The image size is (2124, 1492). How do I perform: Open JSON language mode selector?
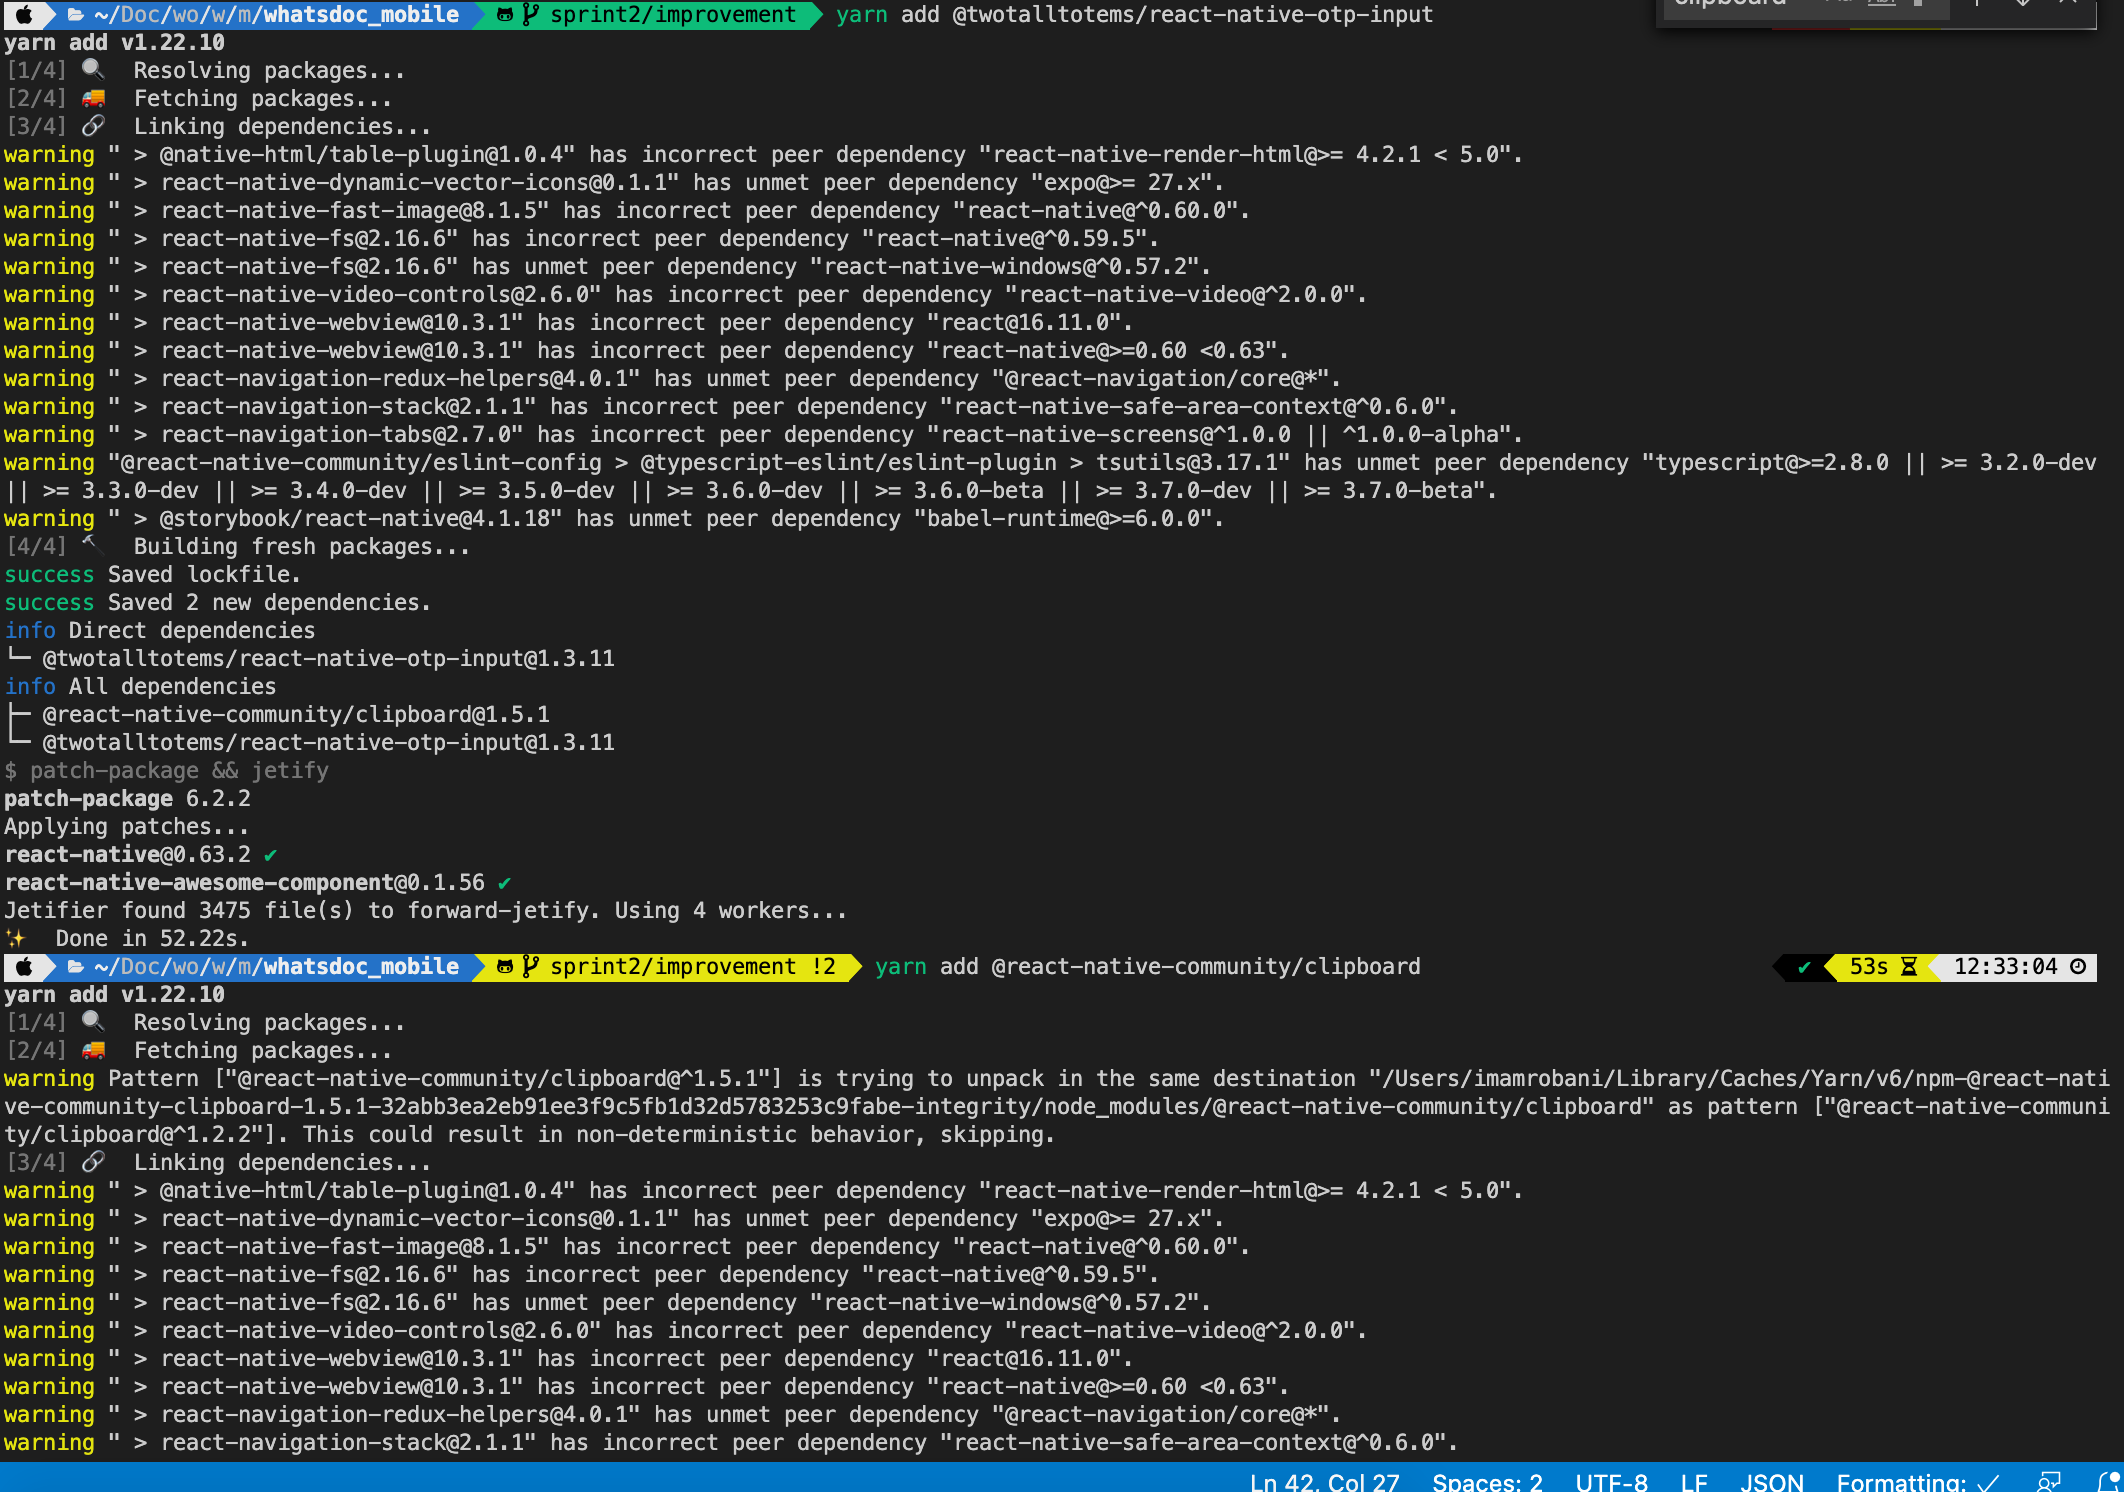[1772, 1481]
